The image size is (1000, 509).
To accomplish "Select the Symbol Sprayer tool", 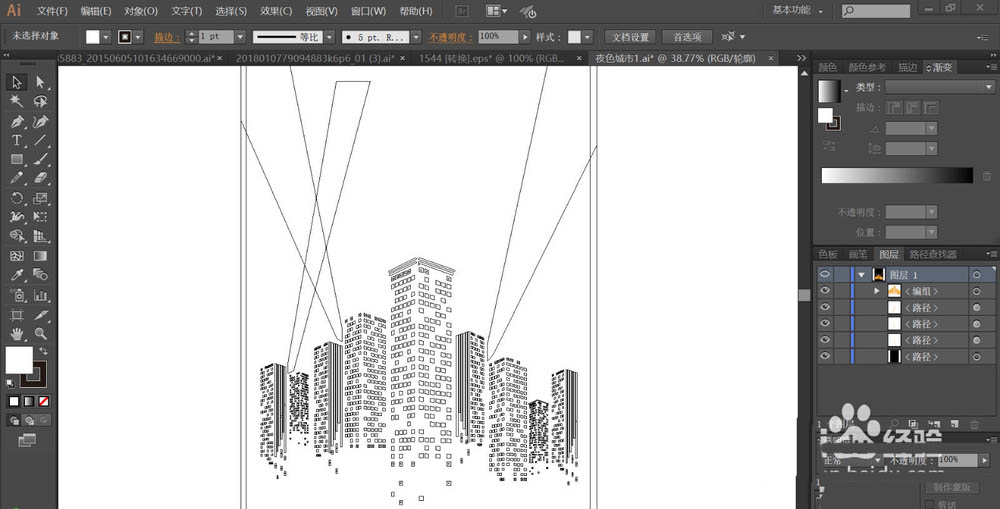I will click(x=17, y=295).
